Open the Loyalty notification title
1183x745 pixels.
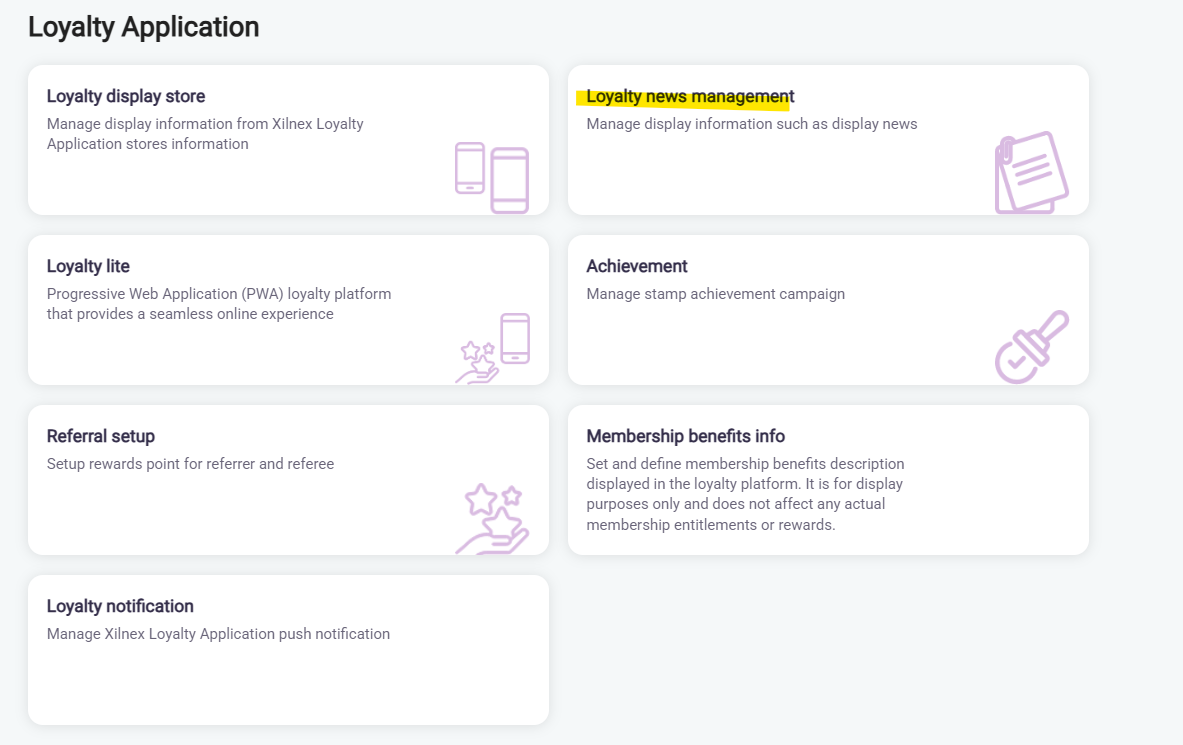120,607
